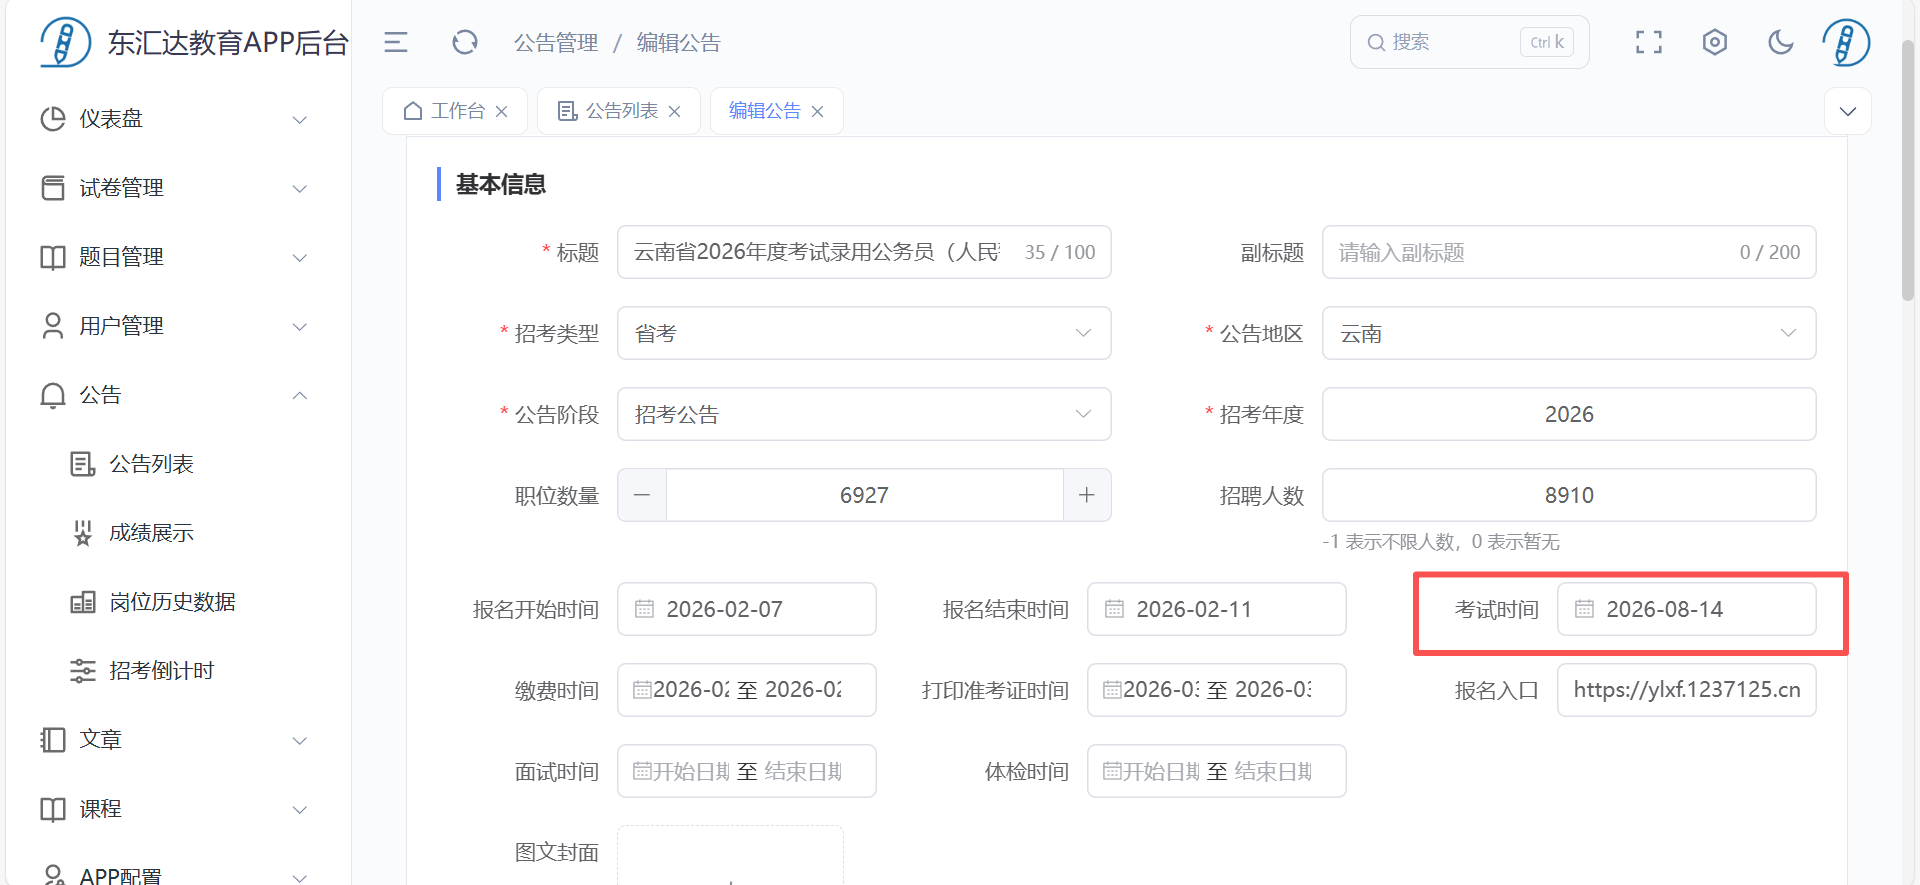Click the 岗位历史数据 icon
This screenshot has width=1920, height=885.
(x=83, y=602)
